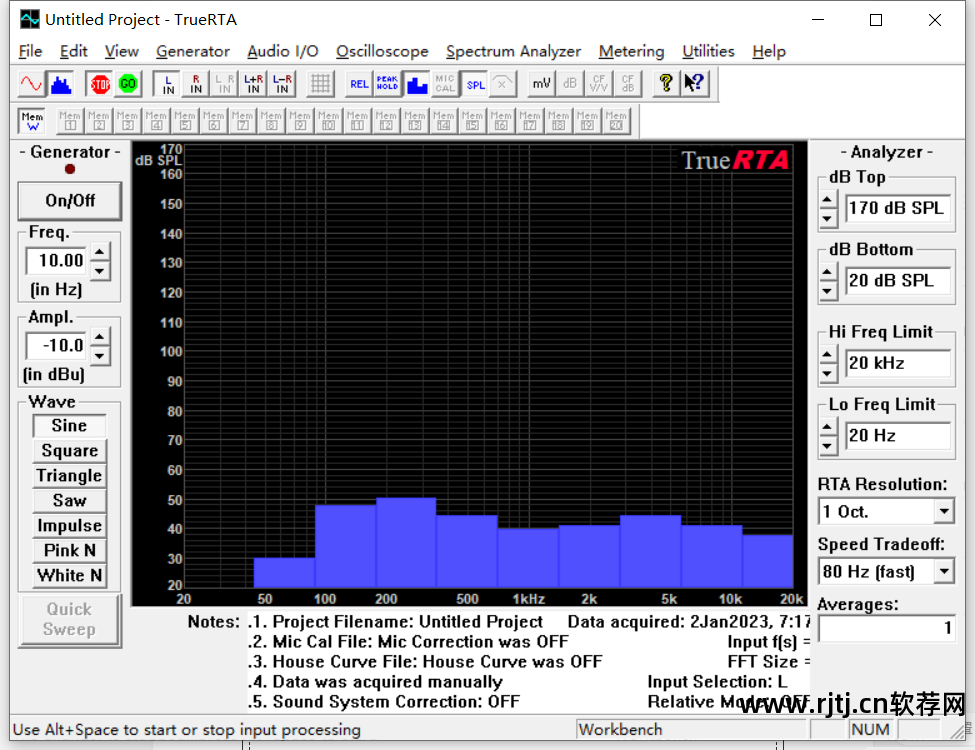Click the Averages input field
Viewport: 975px width, 750px height.
(886, 628)
